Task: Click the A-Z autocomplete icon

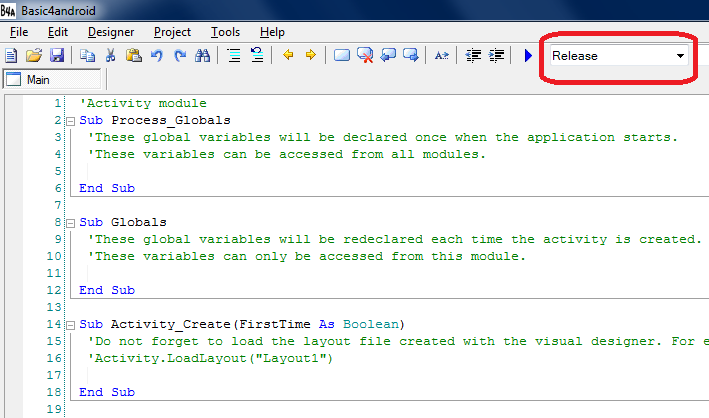Action: pos(441,56)
